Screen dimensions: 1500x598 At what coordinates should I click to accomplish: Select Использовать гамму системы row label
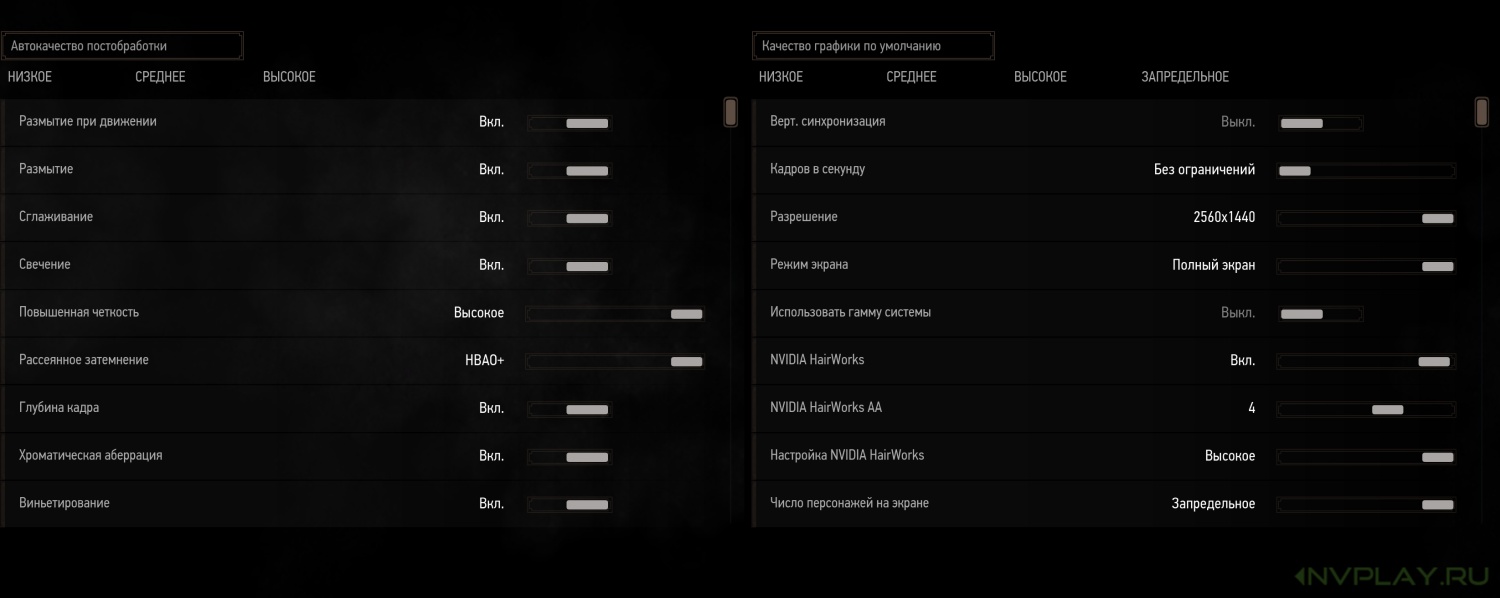(x=851, y=312)
